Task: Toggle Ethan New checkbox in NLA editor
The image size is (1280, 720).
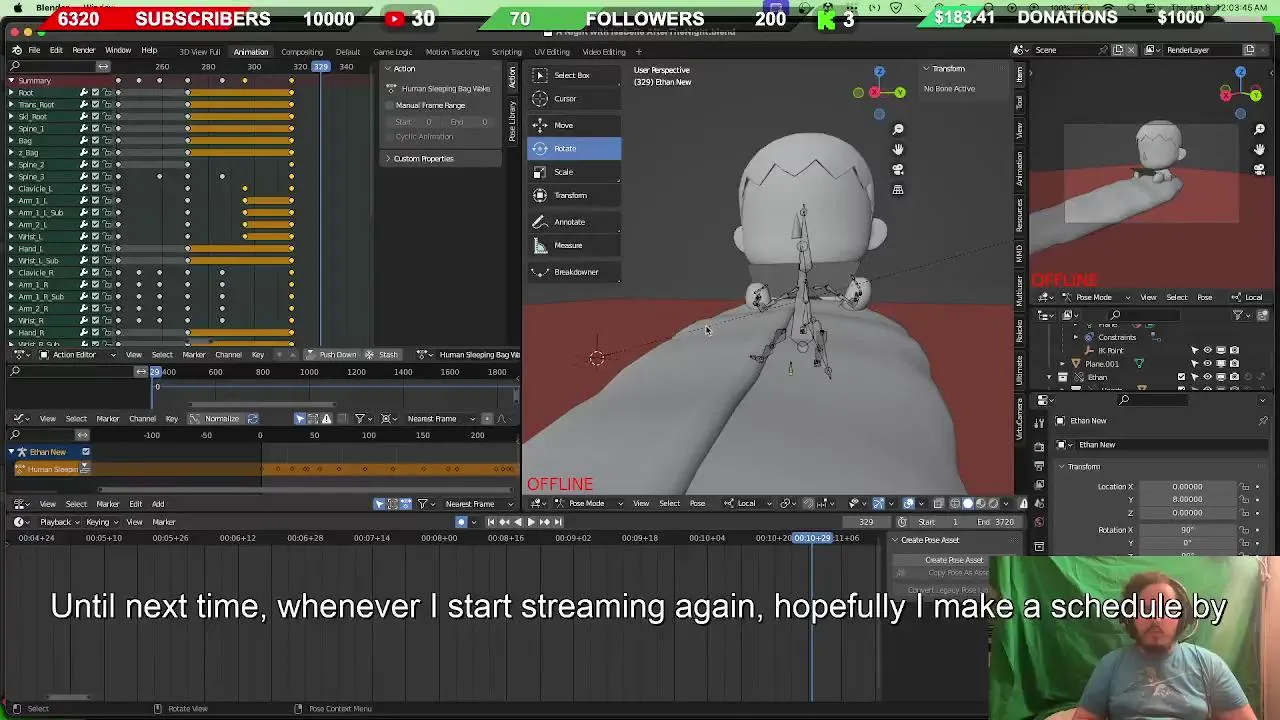Action: click(85, 452)
